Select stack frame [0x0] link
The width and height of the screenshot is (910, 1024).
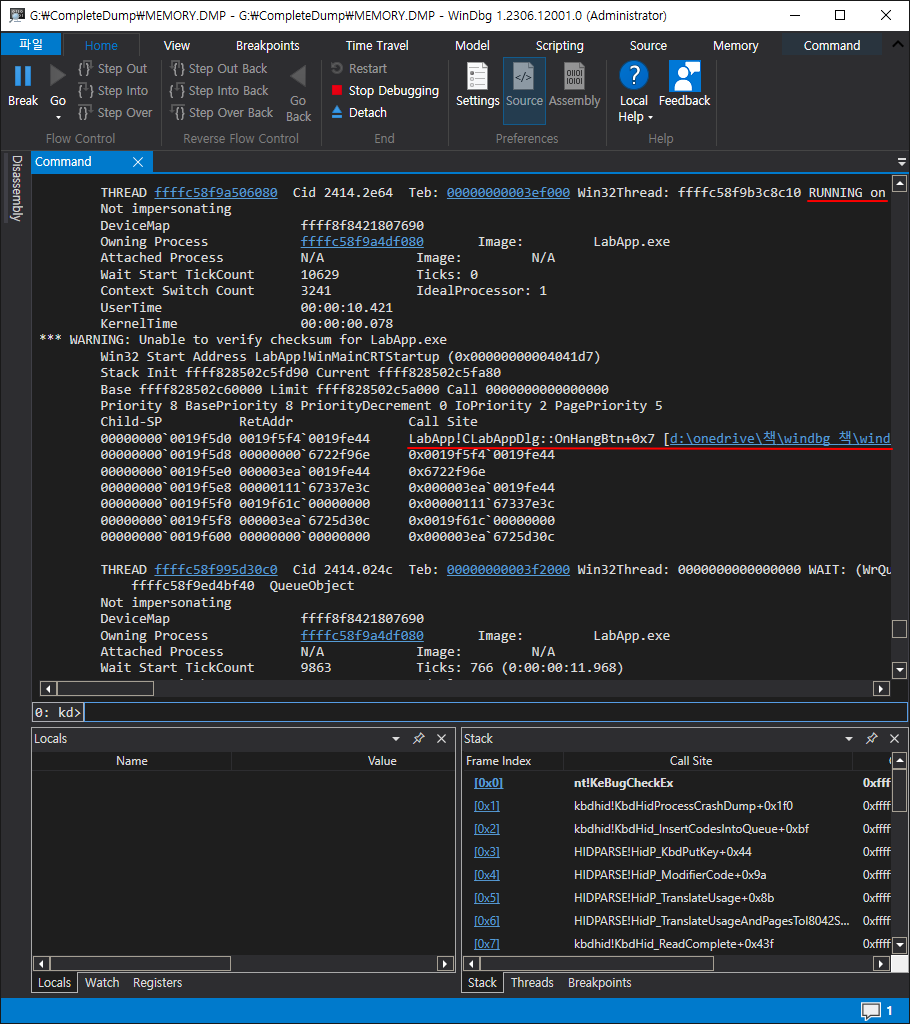tap(488, 782)
